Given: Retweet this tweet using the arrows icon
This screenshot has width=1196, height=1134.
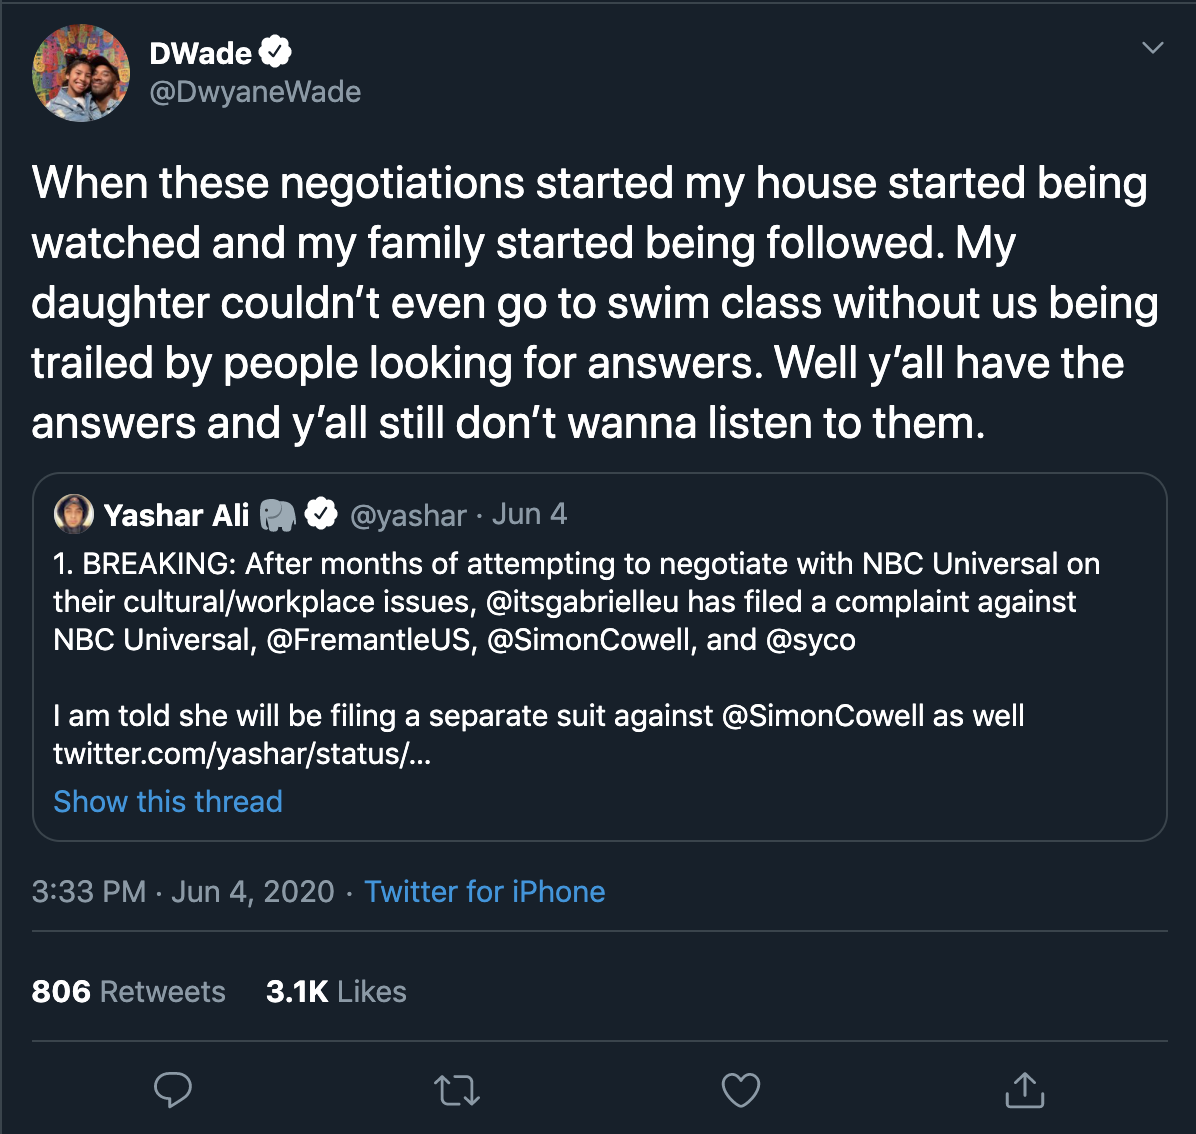Looking at the screenshot, I should point(458,1090).
